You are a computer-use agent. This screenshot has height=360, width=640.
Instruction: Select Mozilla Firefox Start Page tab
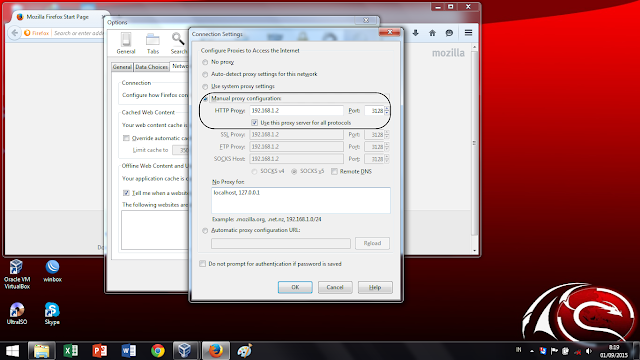point(58,17)
